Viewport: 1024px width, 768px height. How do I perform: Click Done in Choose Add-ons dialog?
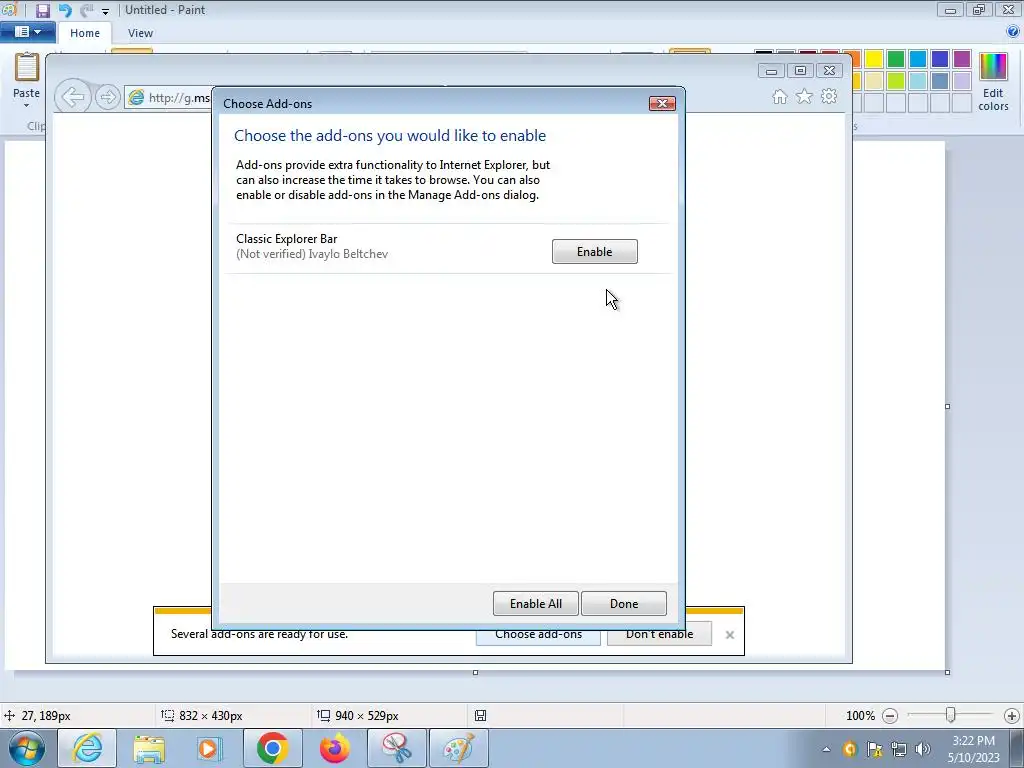(624, 603)
